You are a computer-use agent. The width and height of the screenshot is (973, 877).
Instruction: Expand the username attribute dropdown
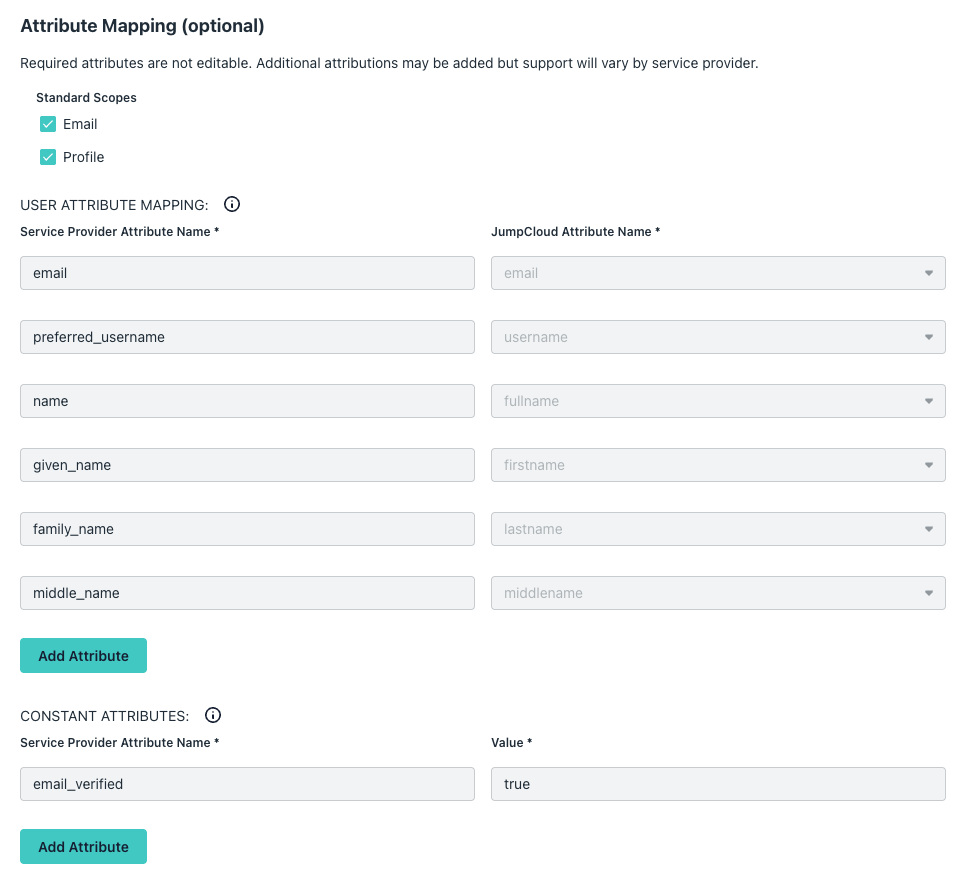[717, 337]
